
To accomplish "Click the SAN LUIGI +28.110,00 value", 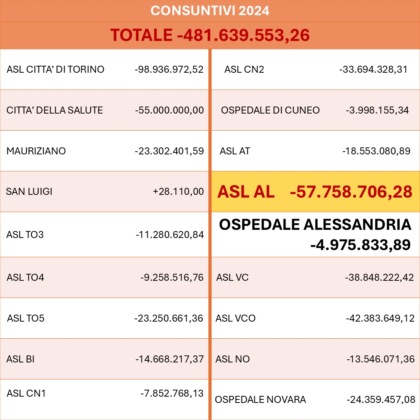I will [x=178, y=192].
